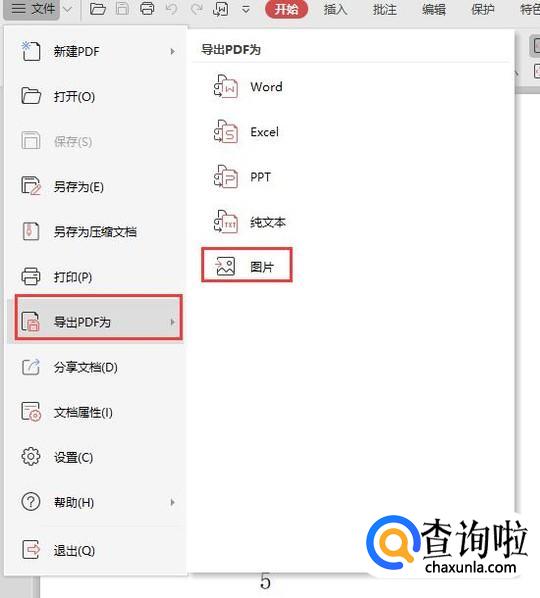Click the PDF to Word convert toolbar icon
This screenshot has width=540, height=598.
(x=221, y=9)
